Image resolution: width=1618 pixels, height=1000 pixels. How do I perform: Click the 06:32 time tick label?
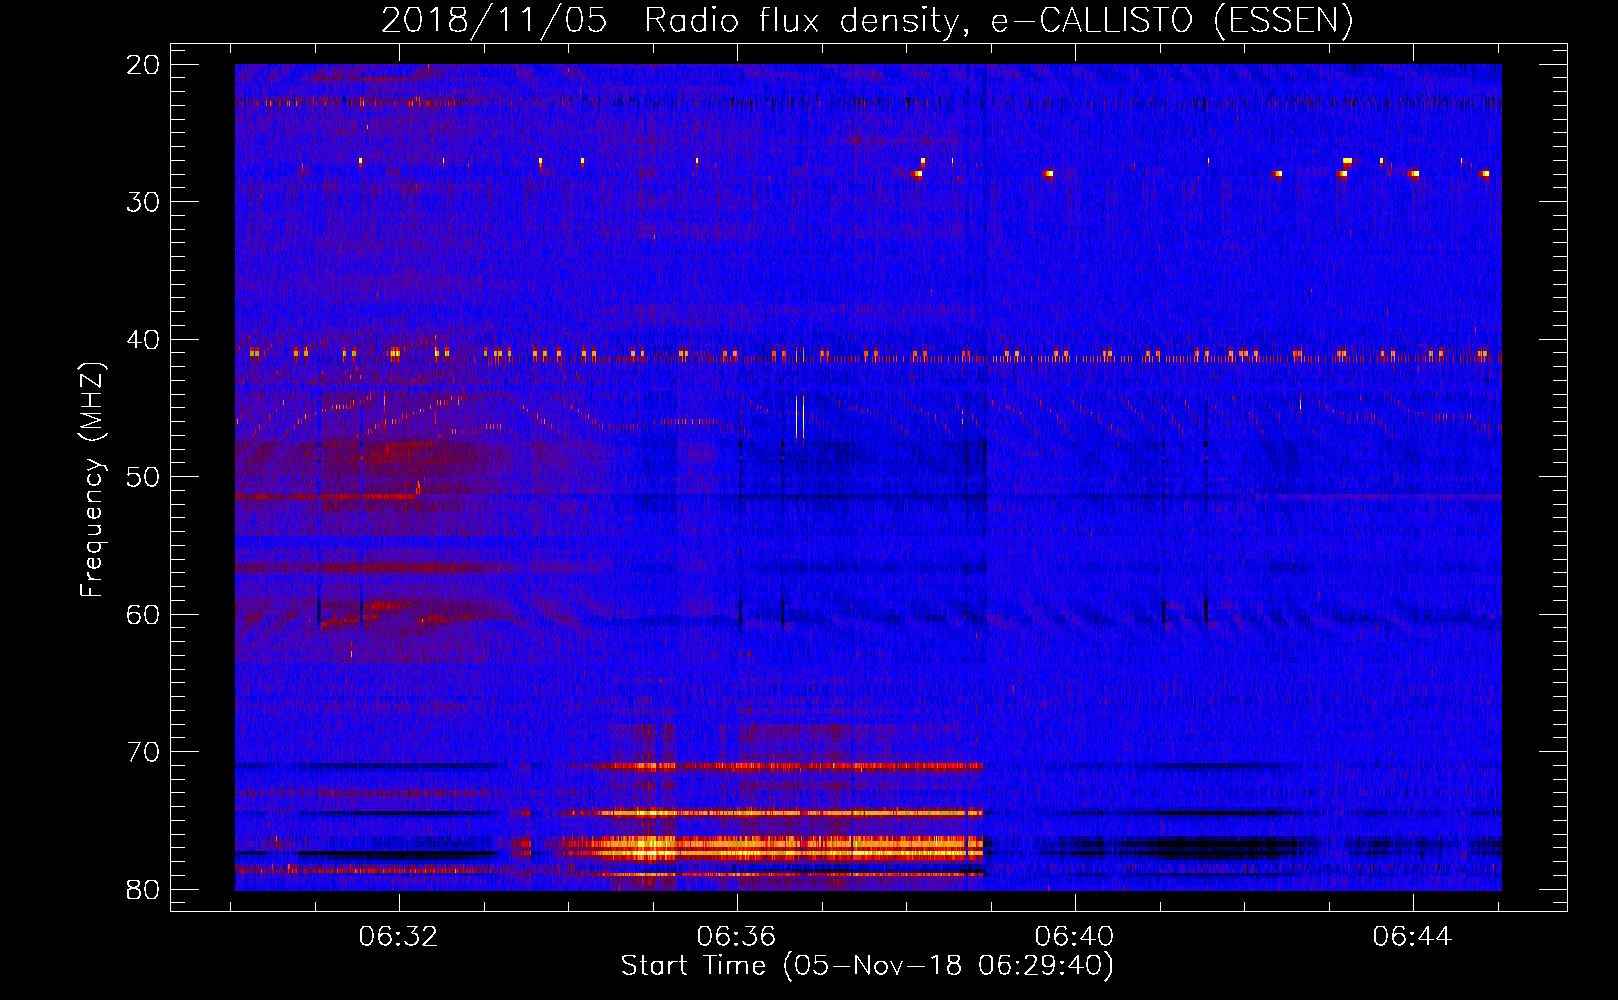click(x=399, y=937)
